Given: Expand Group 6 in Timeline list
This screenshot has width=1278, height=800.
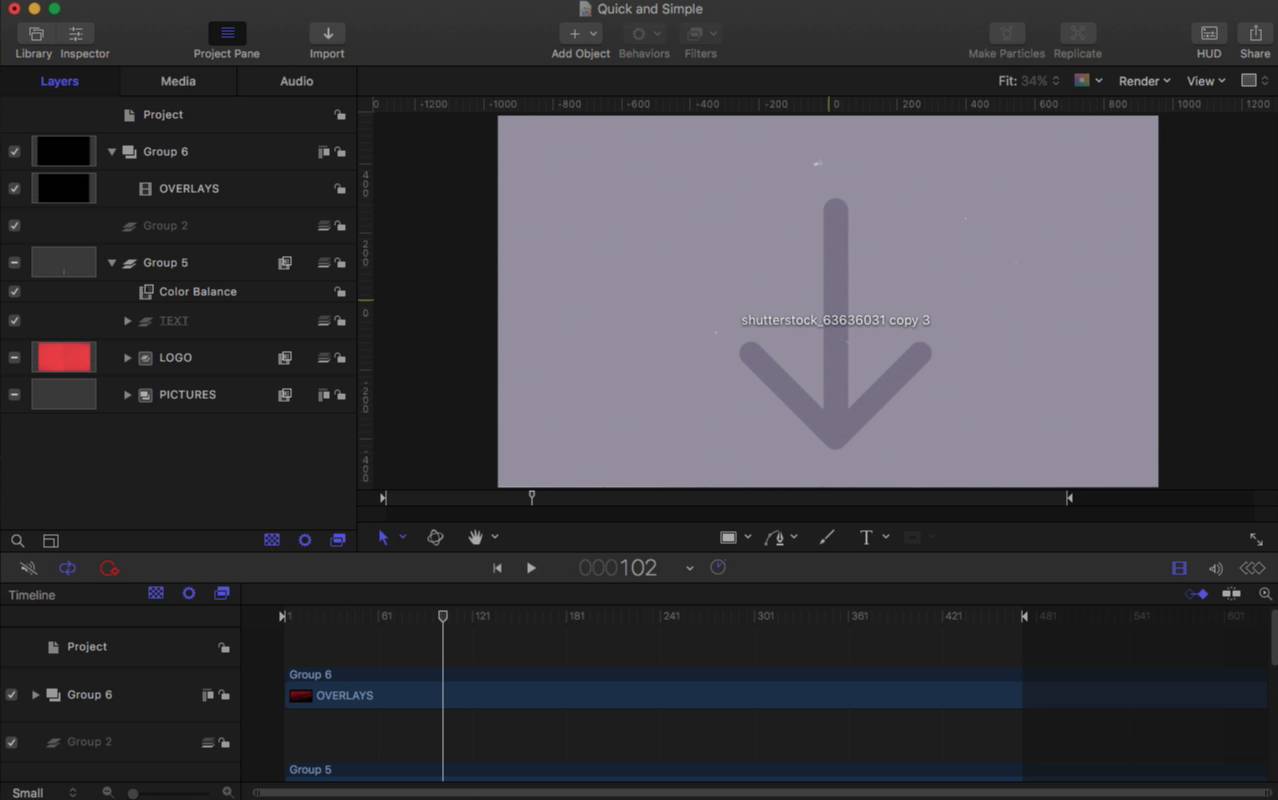Looking at the screenshot, I should [x=35, y=695].
